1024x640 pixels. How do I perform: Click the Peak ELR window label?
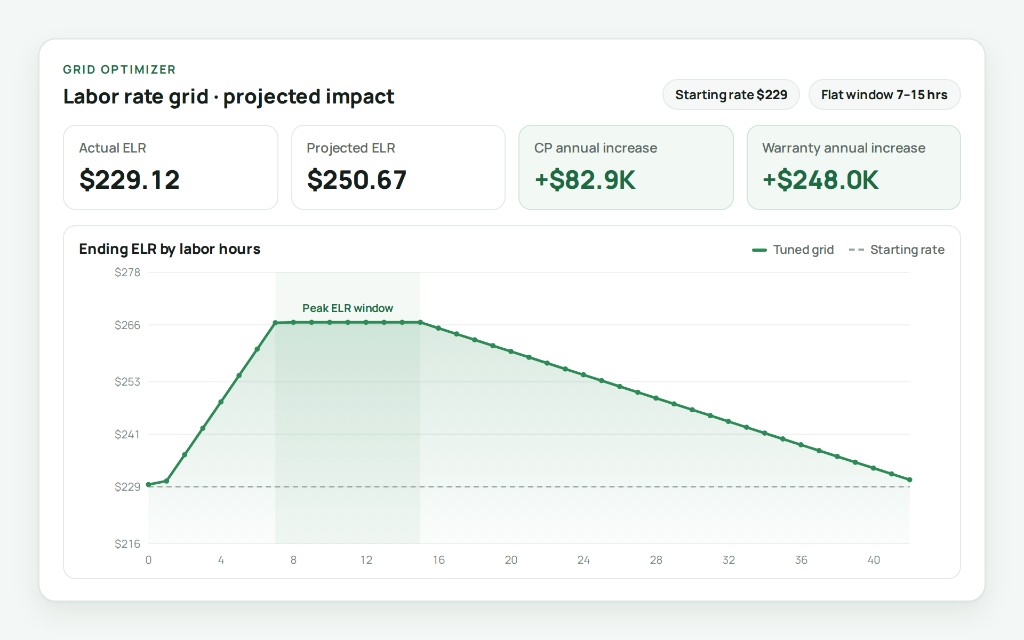point(347,308)
